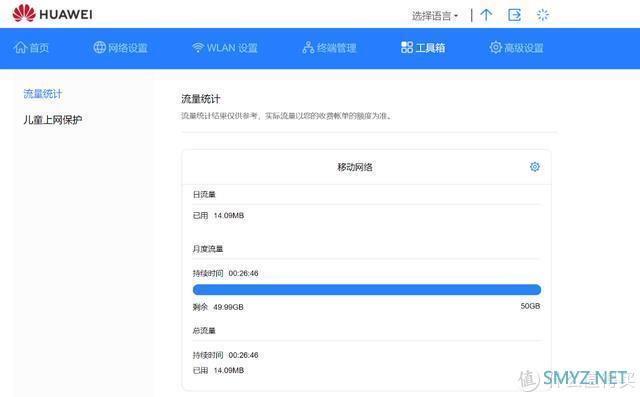Click the 日流量 section label
The height and width of the screenshot is (397, 640).
pos(204,195)
